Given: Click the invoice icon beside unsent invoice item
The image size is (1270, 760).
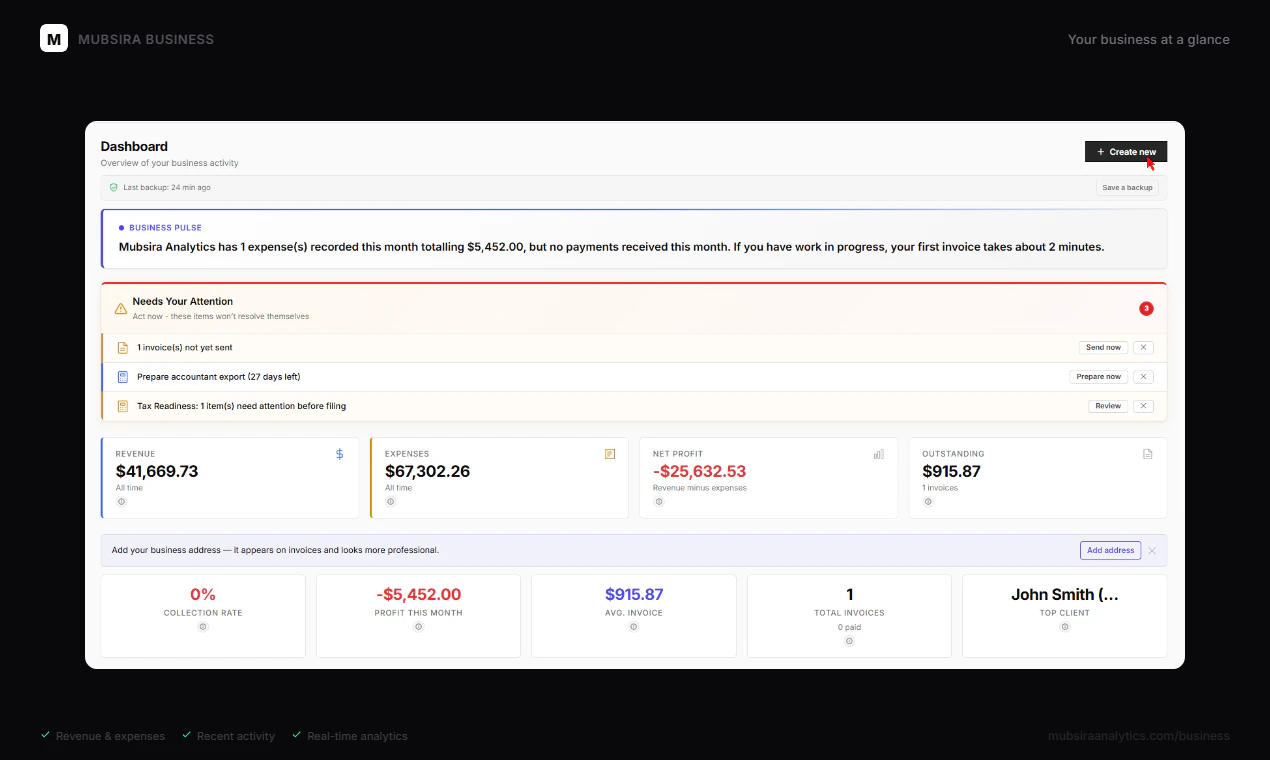Looking at the screenshot, I should tap(124, 347).
